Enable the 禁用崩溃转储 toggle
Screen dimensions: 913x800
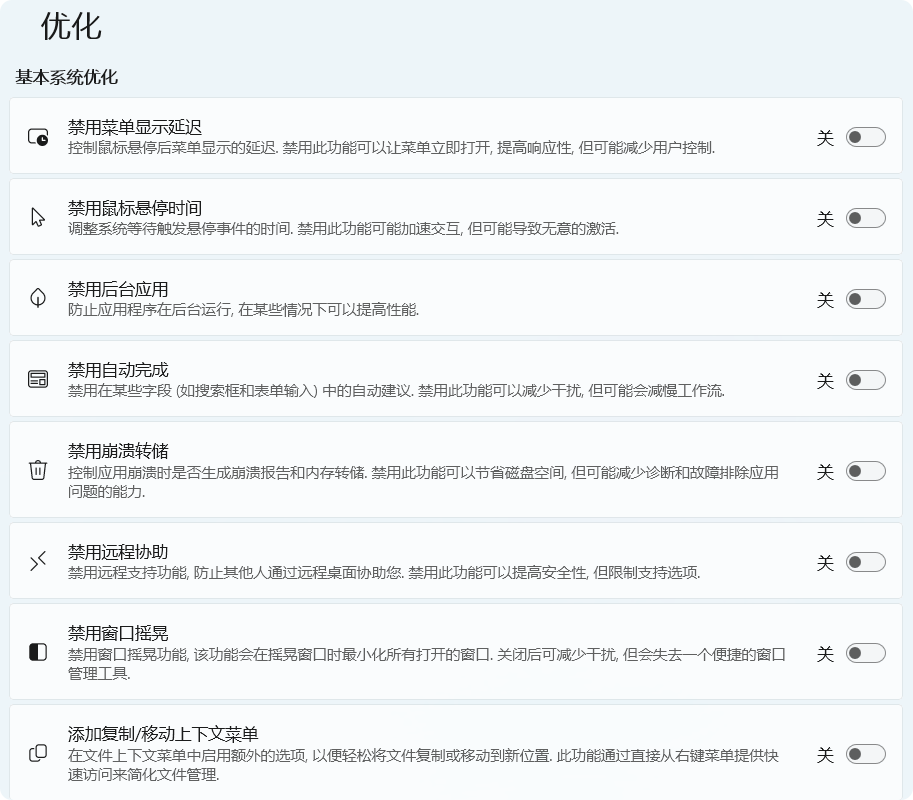pos(865,471)
